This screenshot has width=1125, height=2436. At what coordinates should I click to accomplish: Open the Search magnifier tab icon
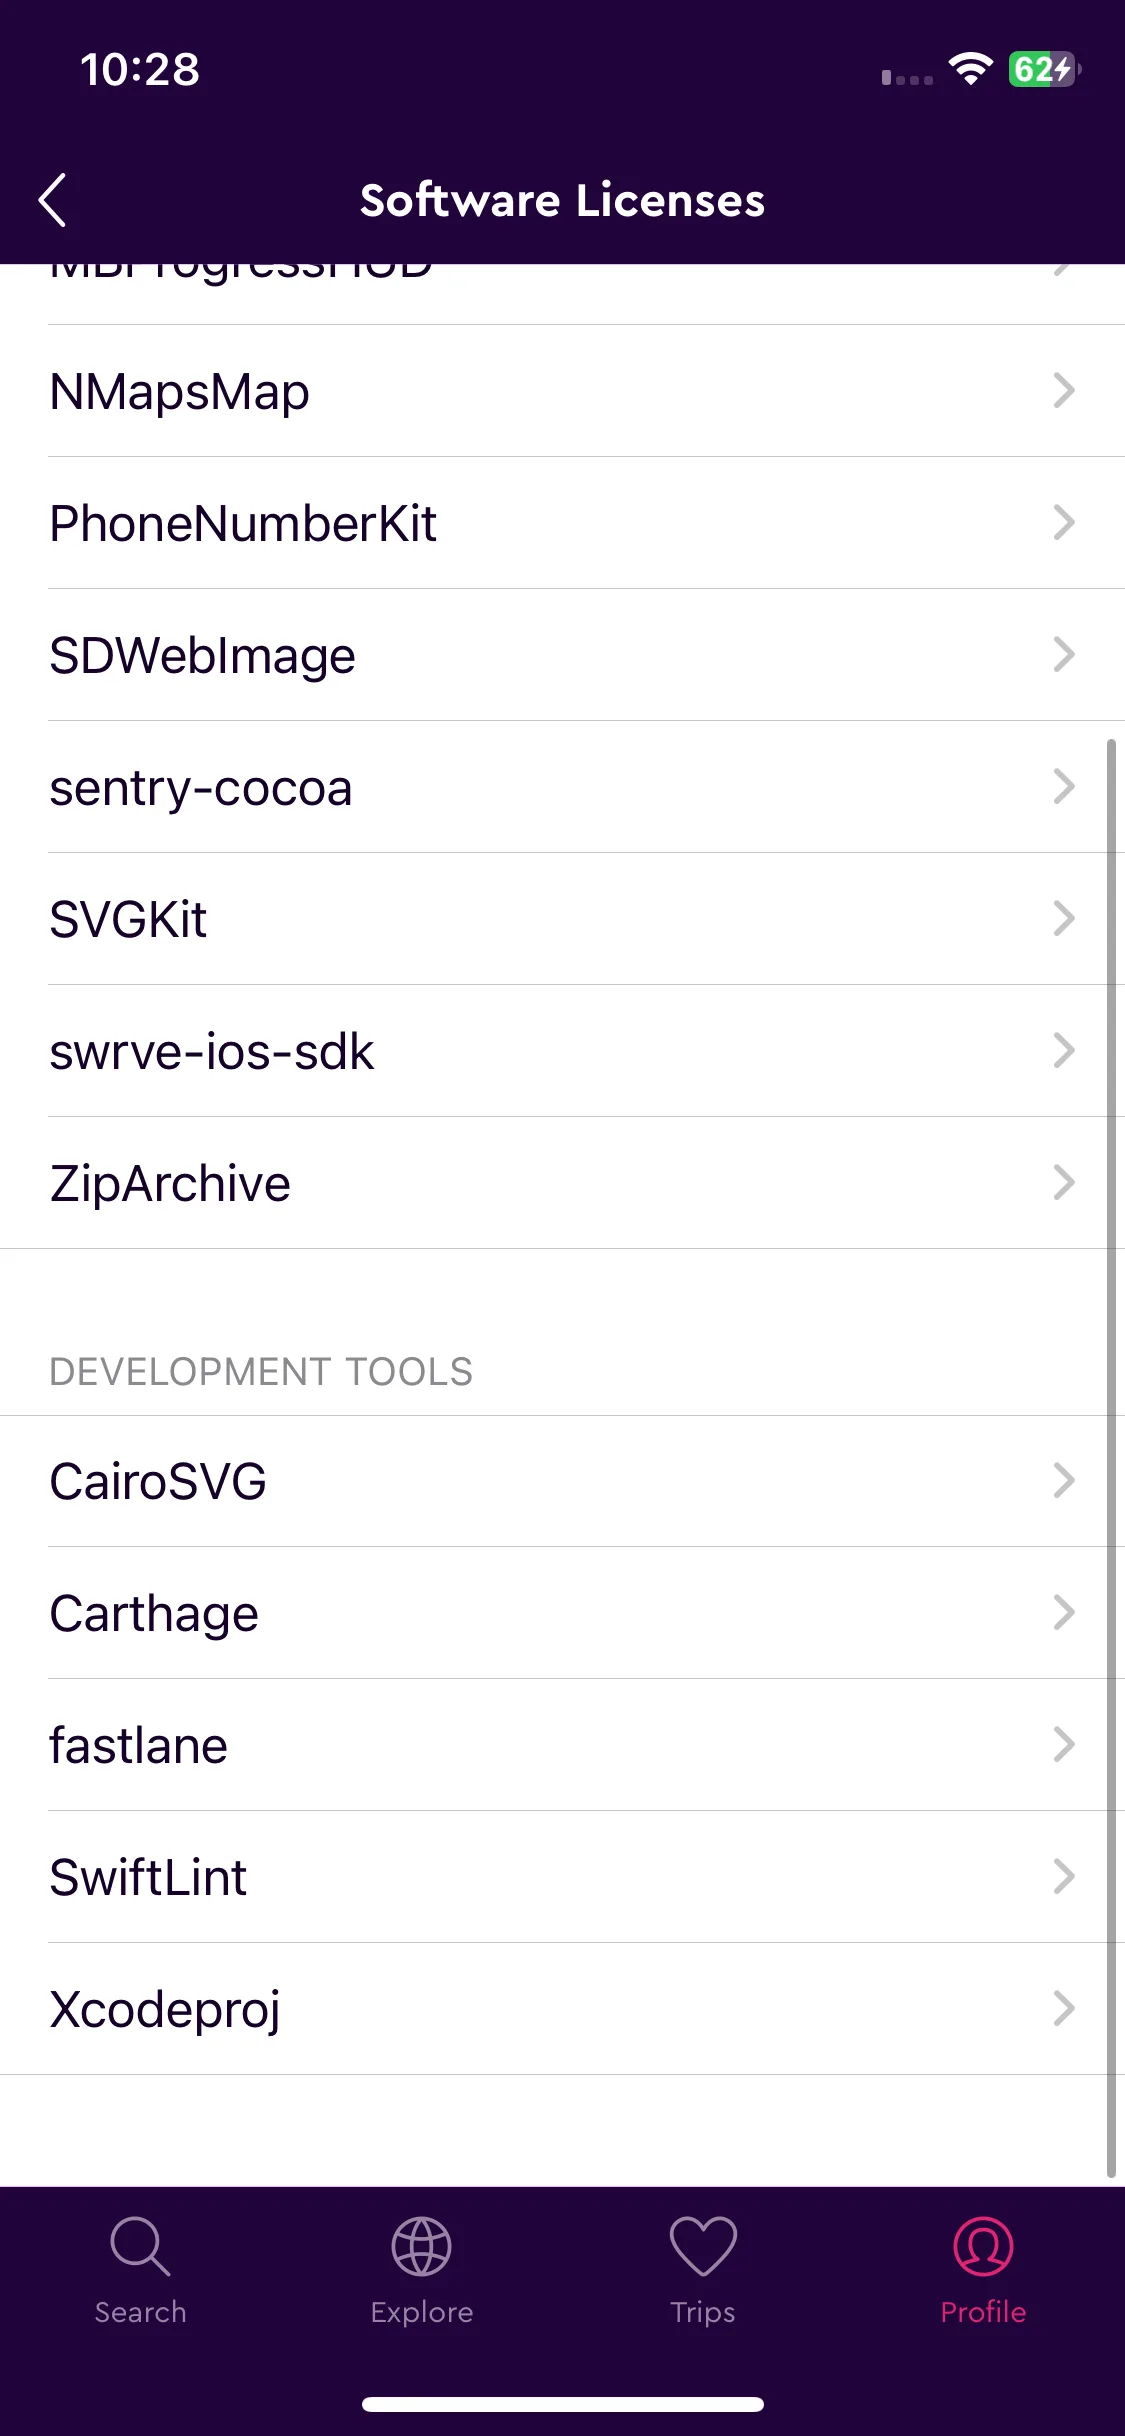[x=140, y=2246]
